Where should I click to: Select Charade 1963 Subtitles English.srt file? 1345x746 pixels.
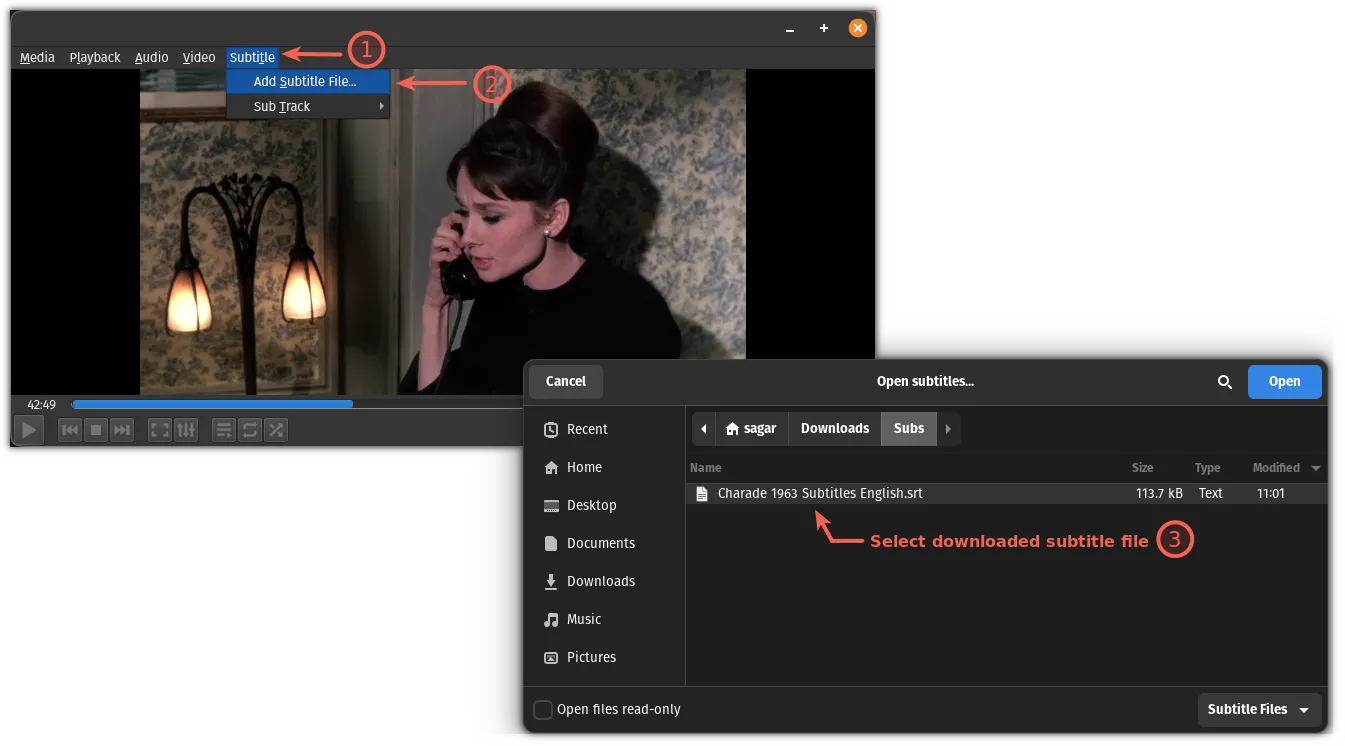pos(820,493)
